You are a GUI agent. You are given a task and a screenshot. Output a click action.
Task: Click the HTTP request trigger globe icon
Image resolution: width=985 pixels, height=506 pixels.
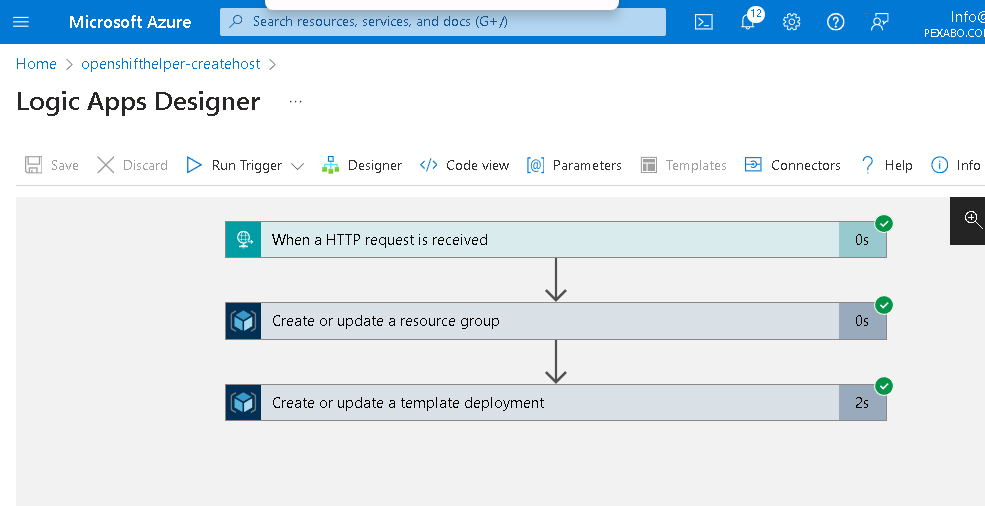click(244, 239)
